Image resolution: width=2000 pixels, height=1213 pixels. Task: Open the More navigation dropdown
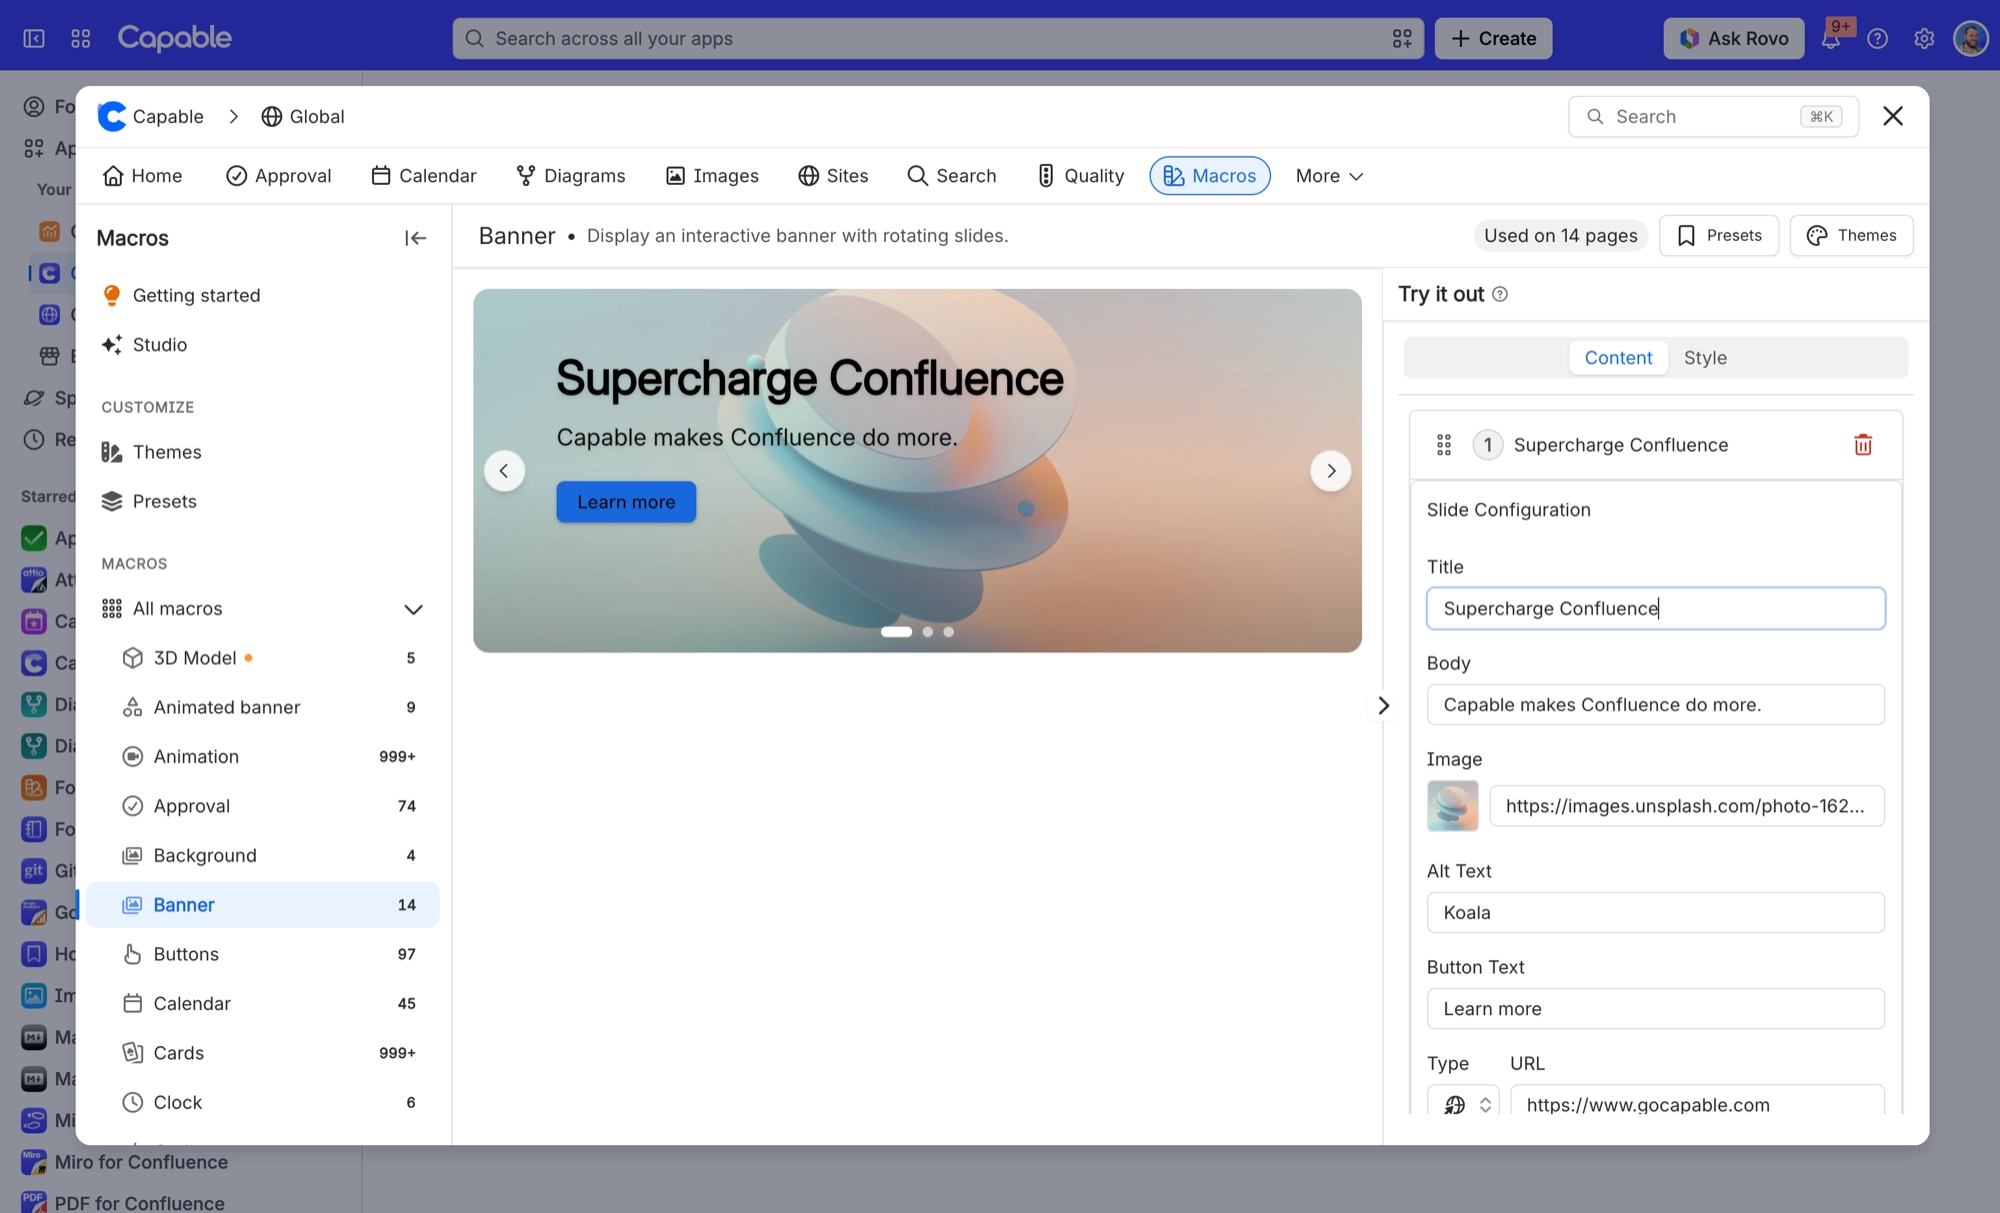click(1329, 176)
